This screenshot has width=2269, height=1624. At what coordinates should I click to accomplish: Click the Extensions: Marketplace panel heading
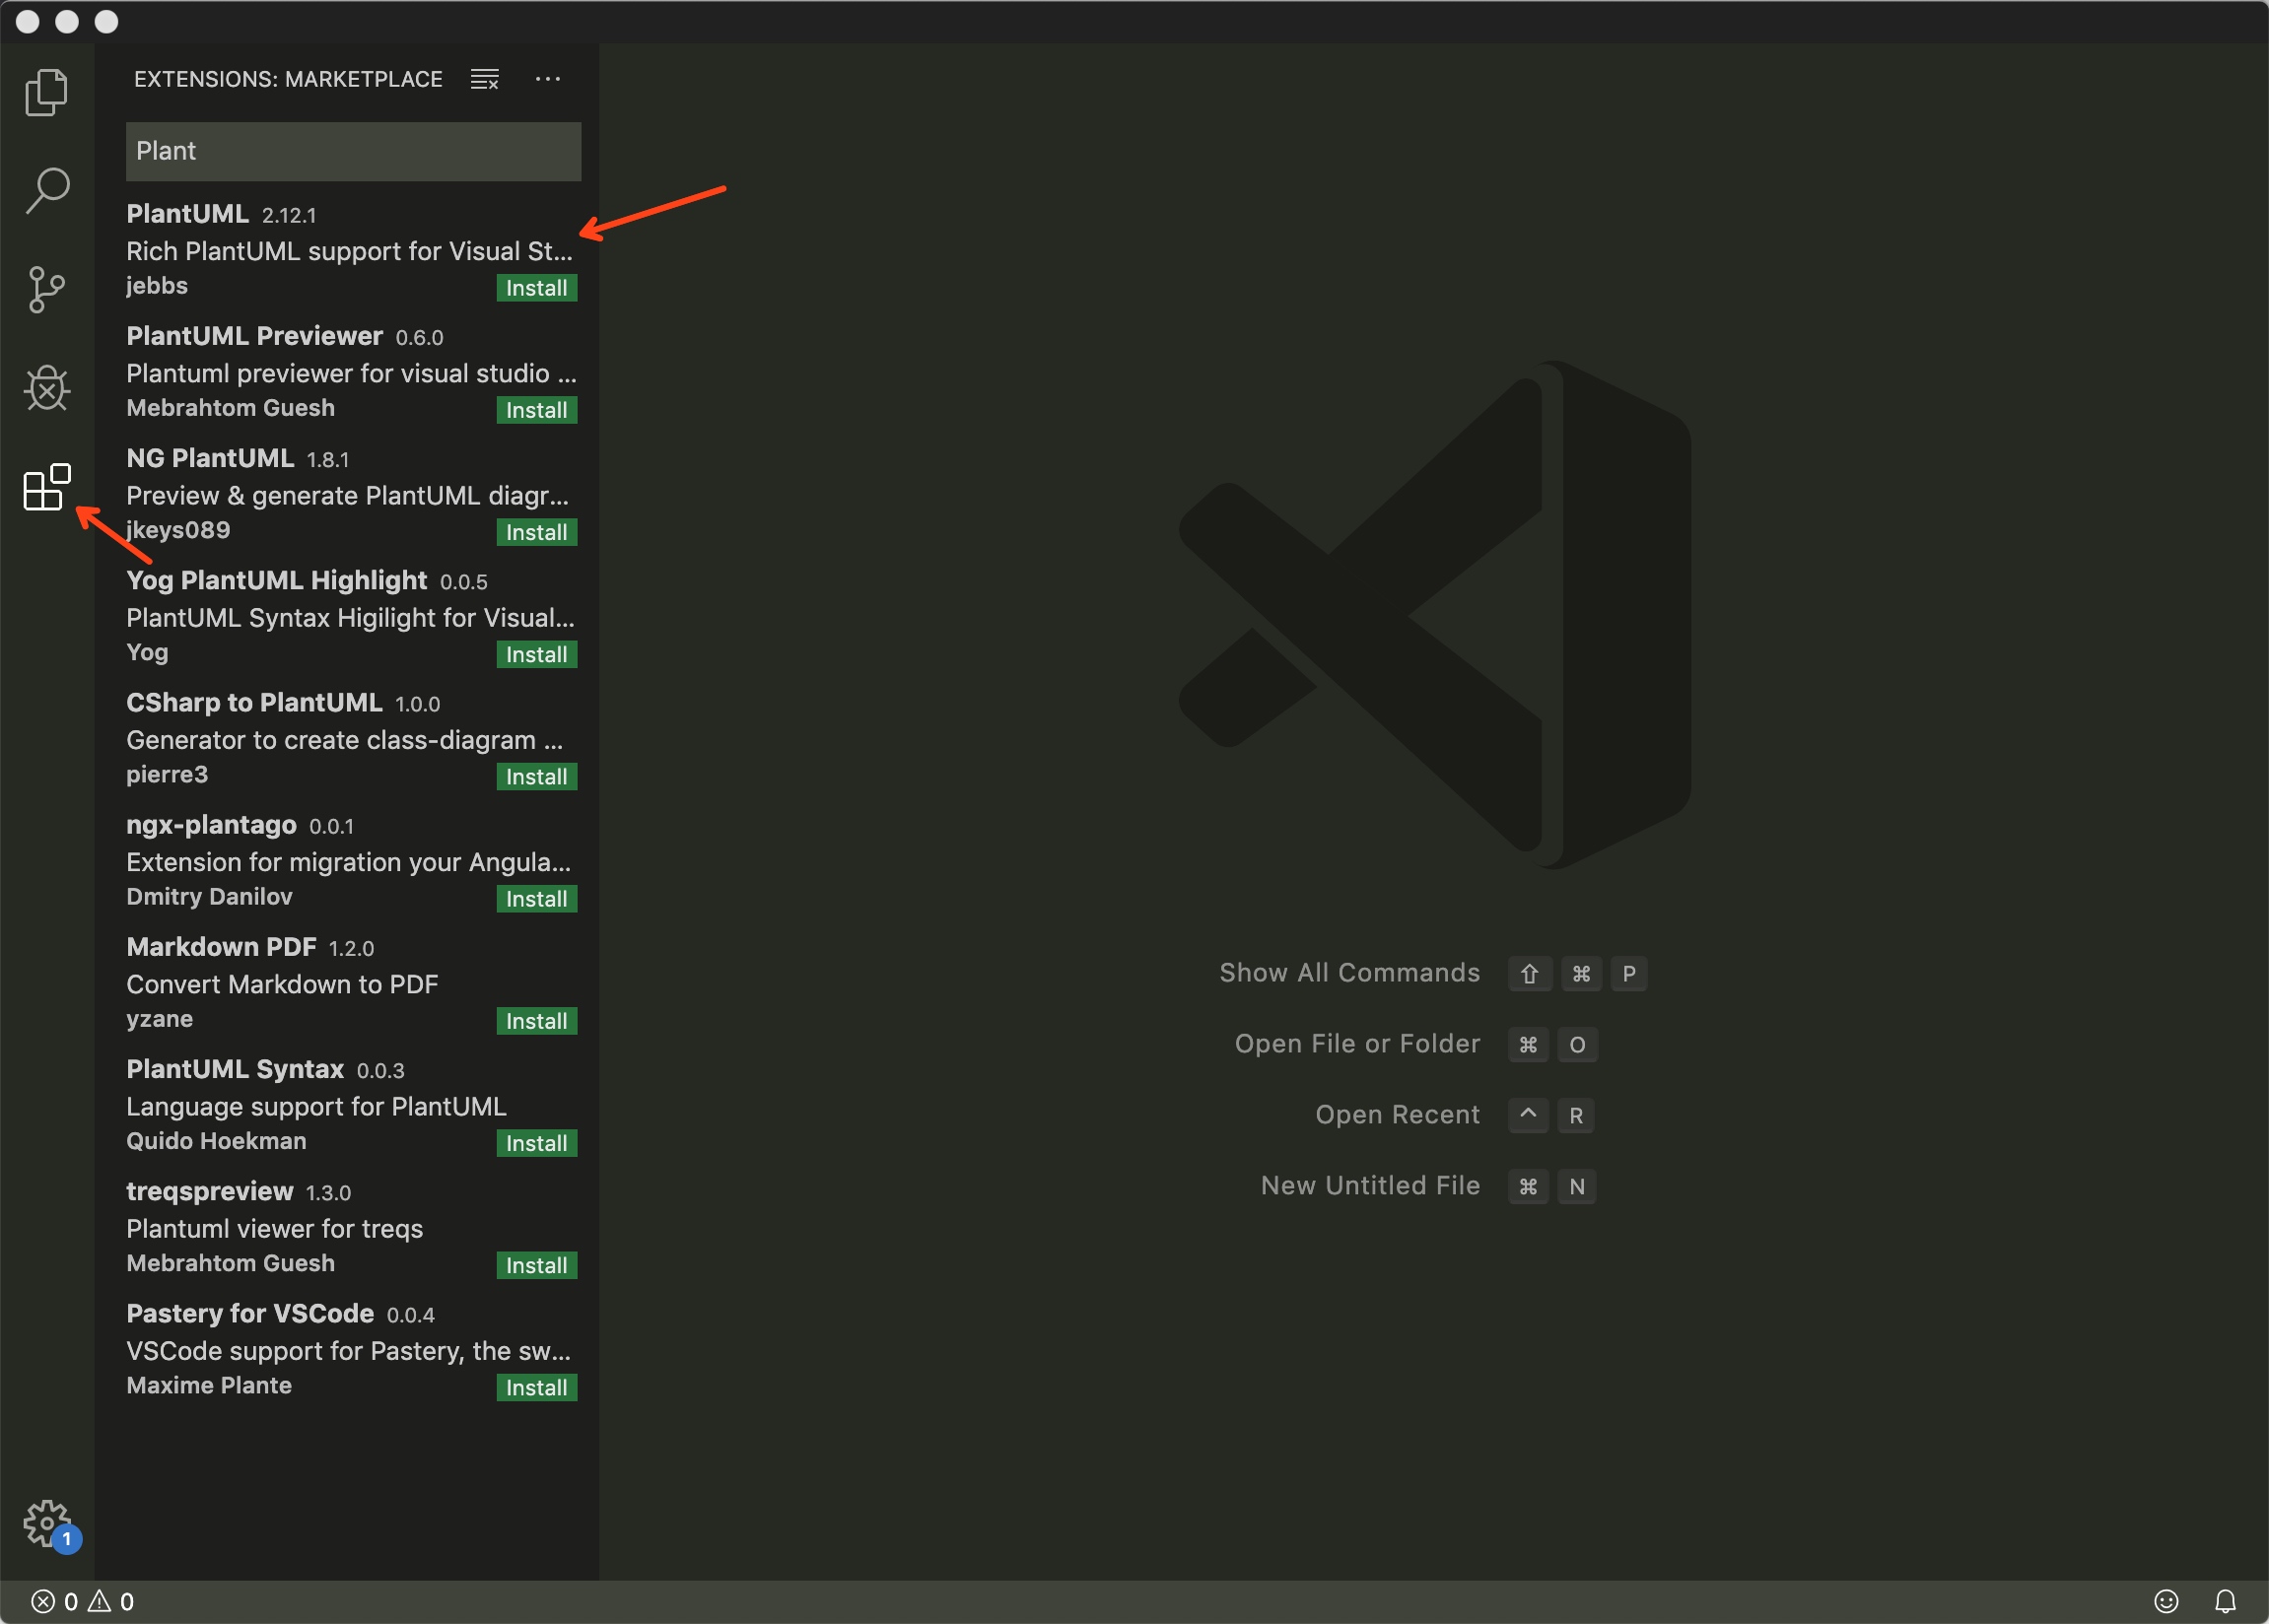click(x=288, y=79)
